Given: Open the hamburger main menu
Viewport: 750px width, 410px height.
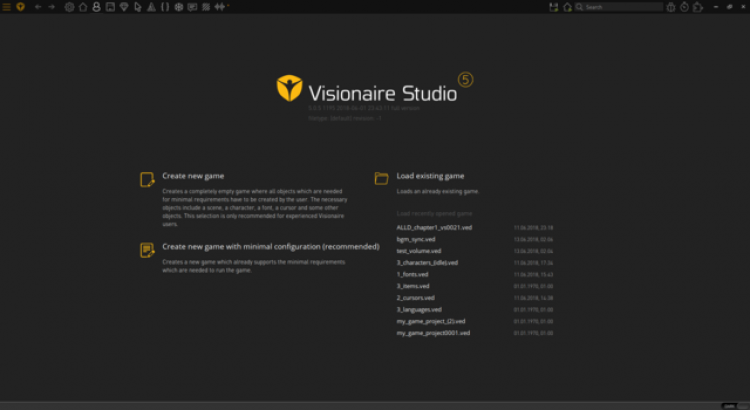Looking at the screenshot, I should [7, 7].
